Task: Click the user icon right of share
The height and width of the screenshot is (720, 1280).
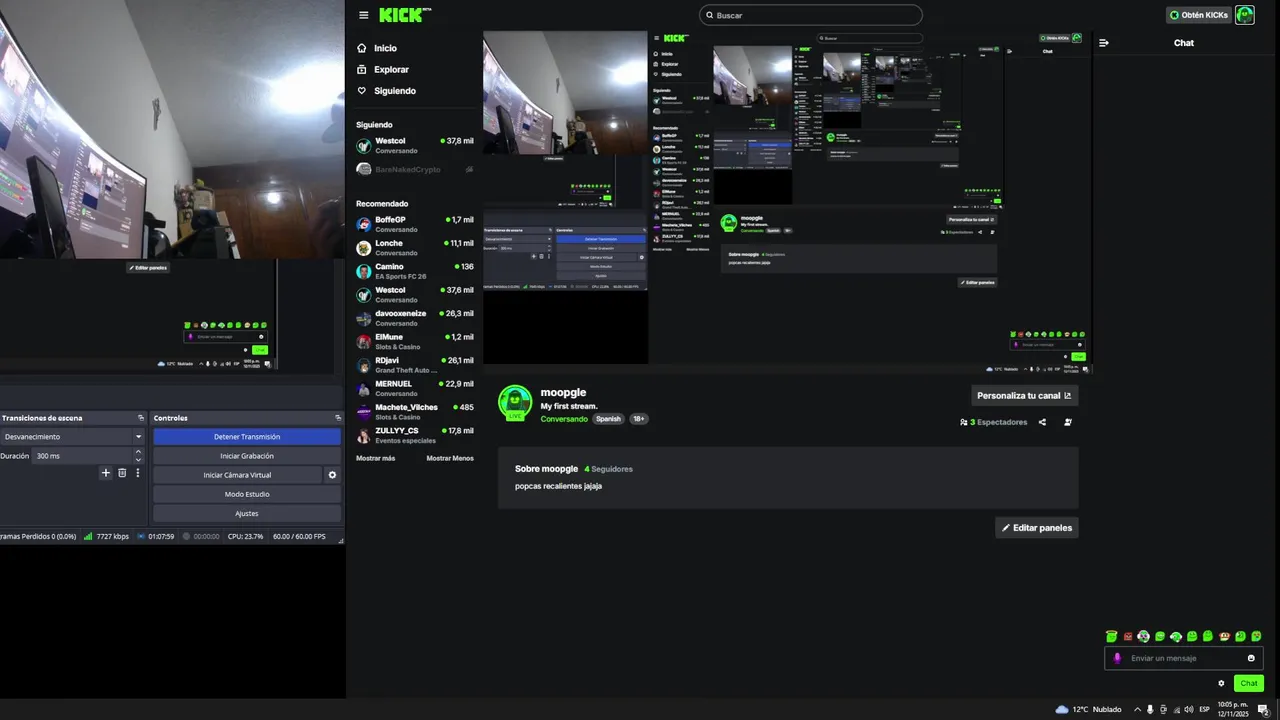Action: tap(1068, 422)
